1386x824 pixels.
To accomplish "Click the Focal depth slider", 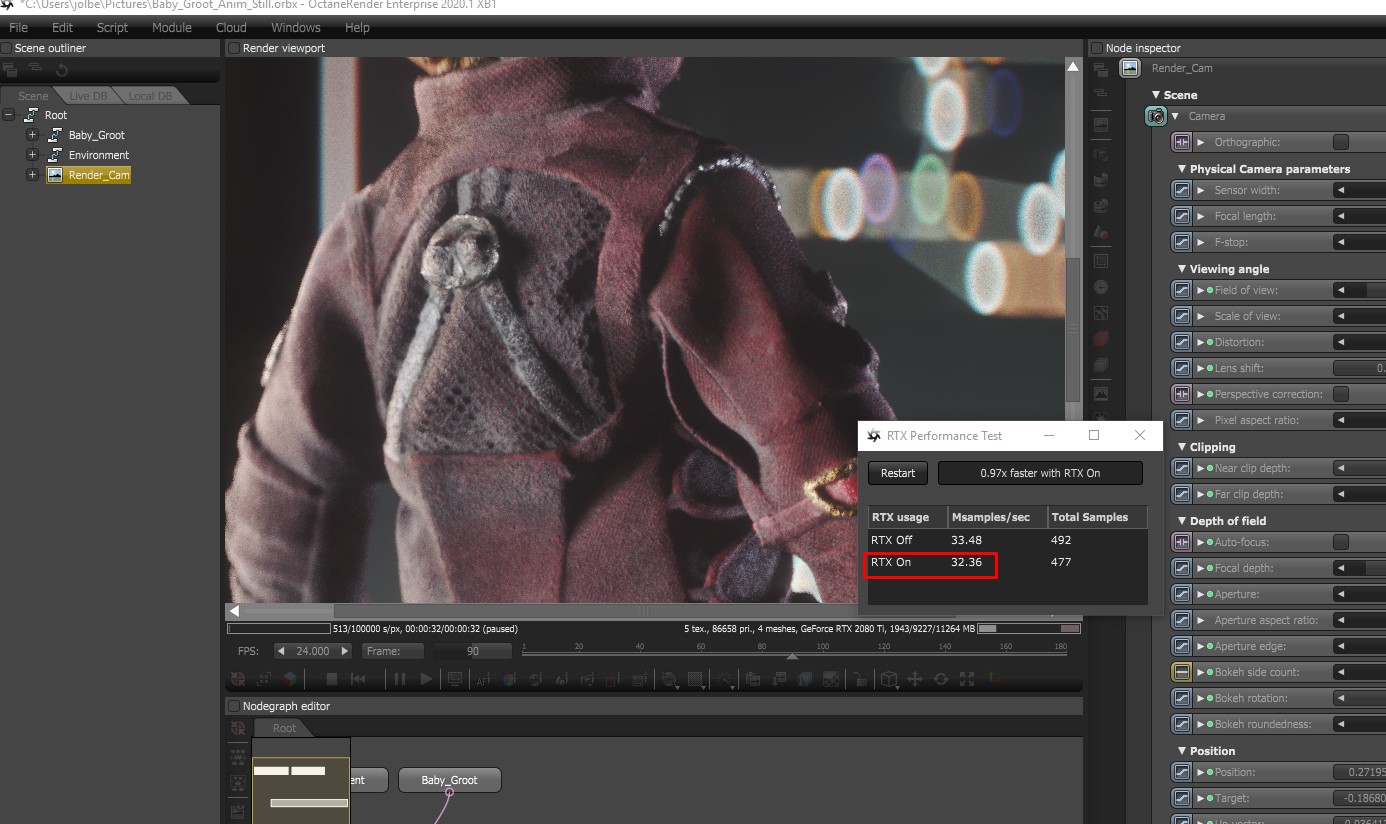I will (1359, 568).
